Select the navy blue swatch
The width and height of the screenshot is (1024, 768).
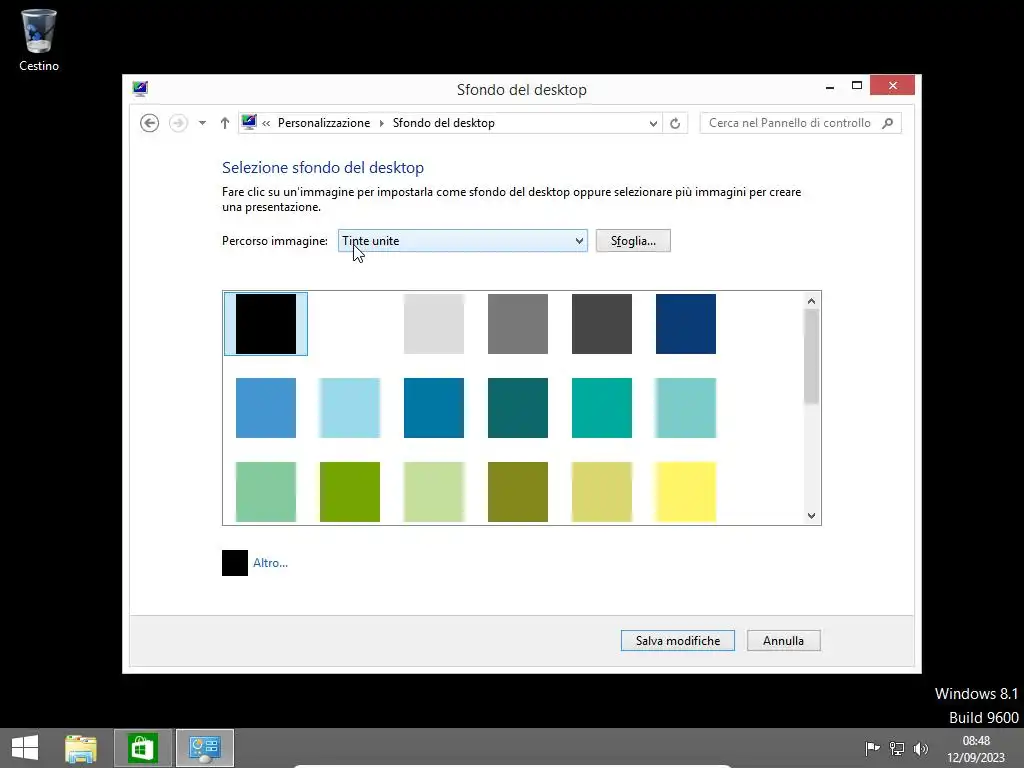(686, 324)
